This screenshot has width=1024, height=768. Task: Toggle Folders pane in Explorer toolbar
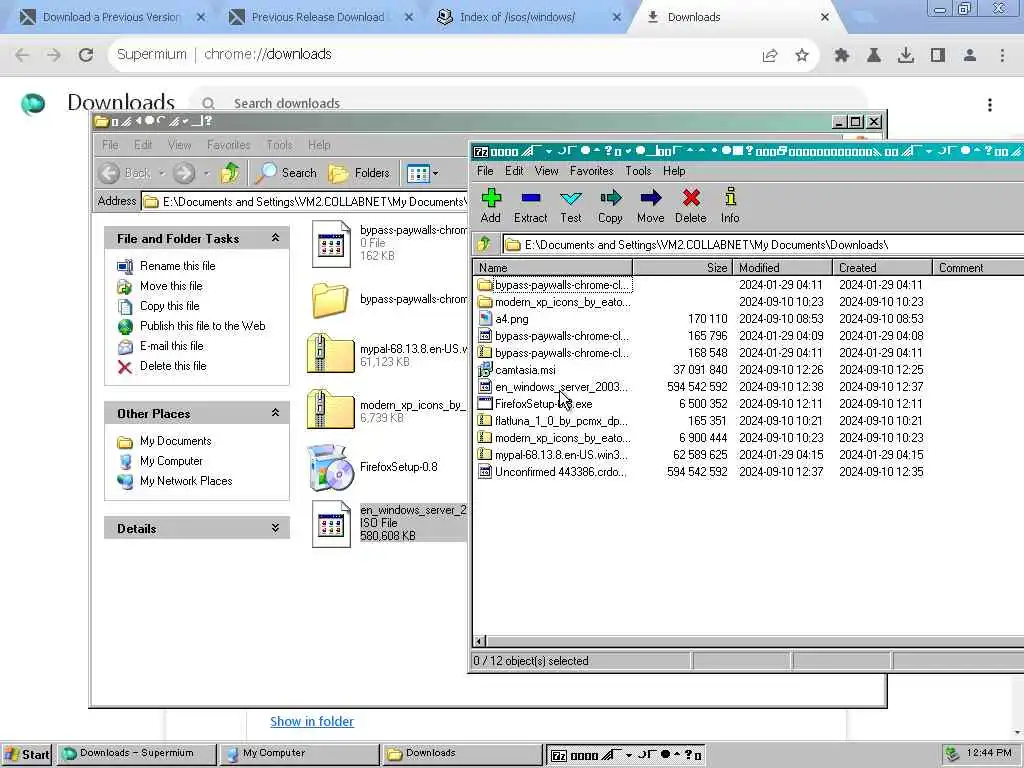click(x=359, y=173)
